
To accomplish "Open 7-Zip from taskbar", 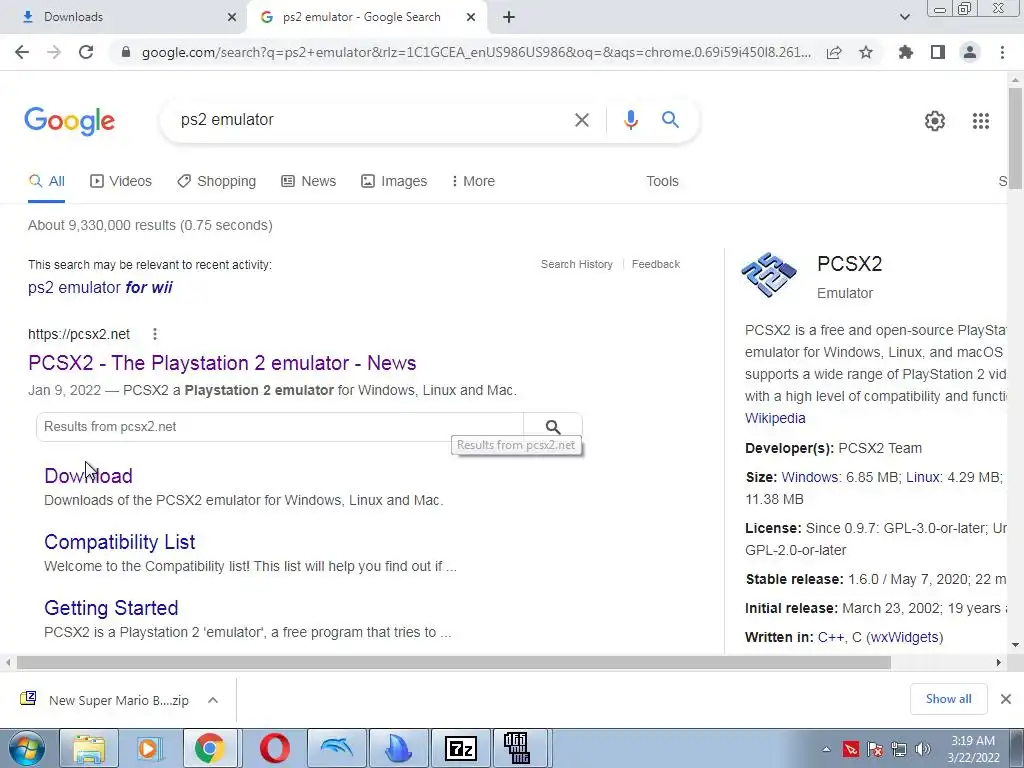I will click(460, 748).
